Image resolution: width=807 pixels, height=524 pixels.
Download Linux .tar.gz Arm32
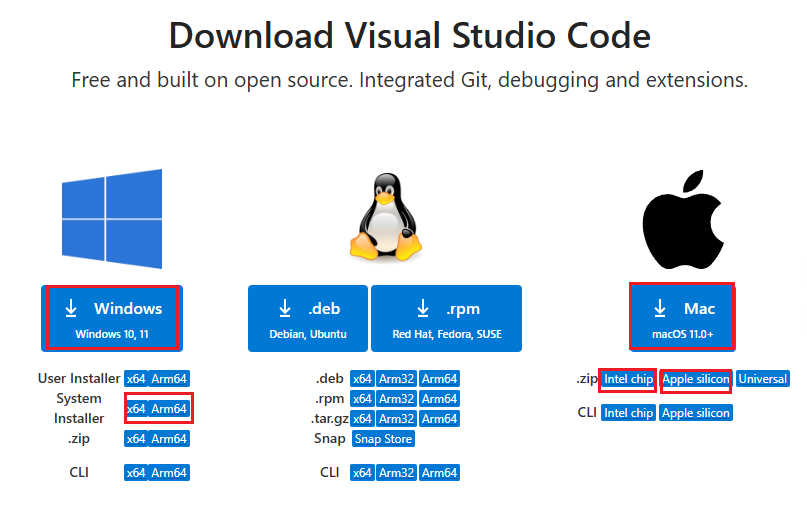396,418
